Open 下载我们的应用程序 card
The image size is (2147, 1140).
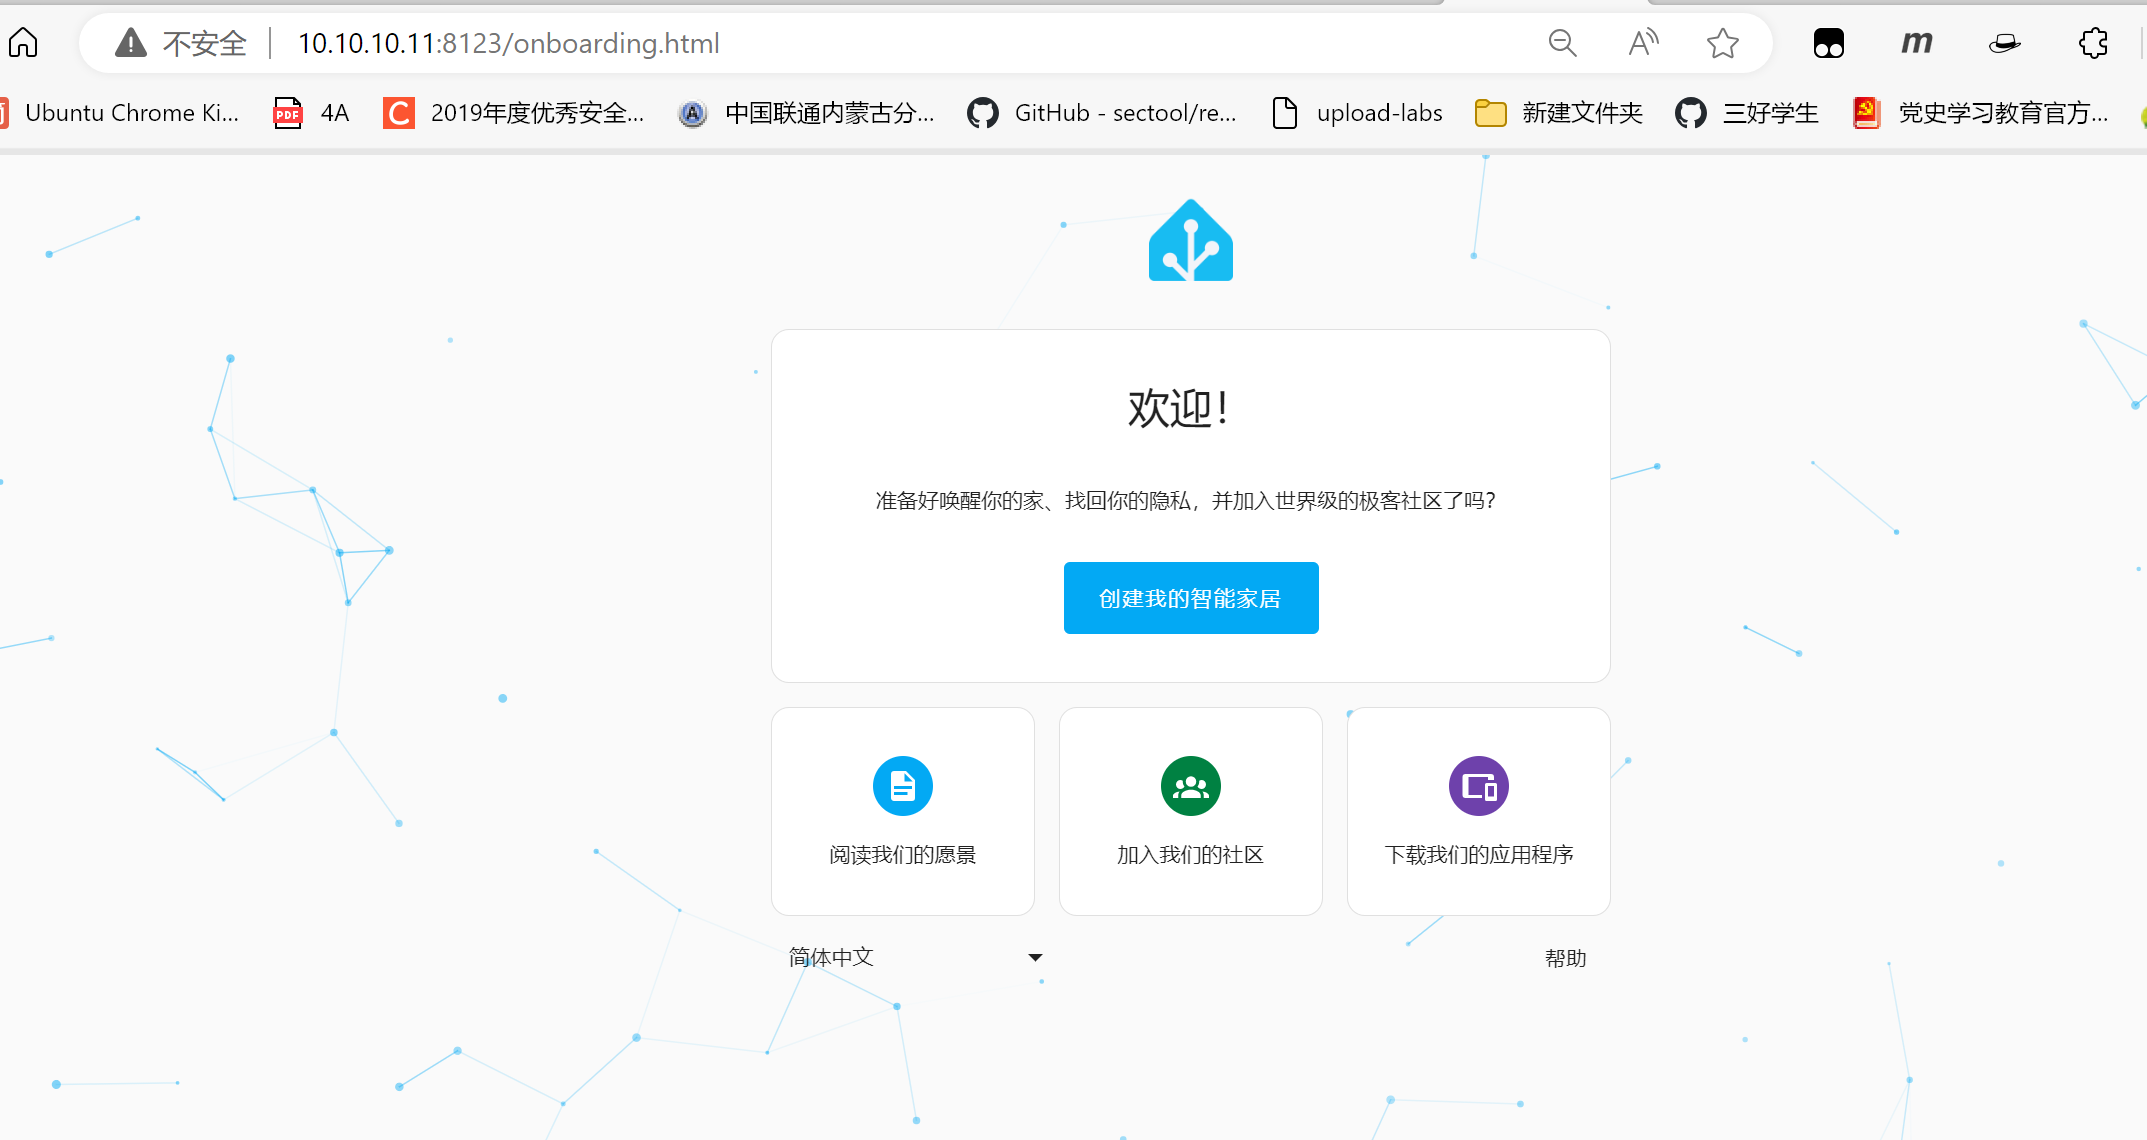pos(1479,811)
